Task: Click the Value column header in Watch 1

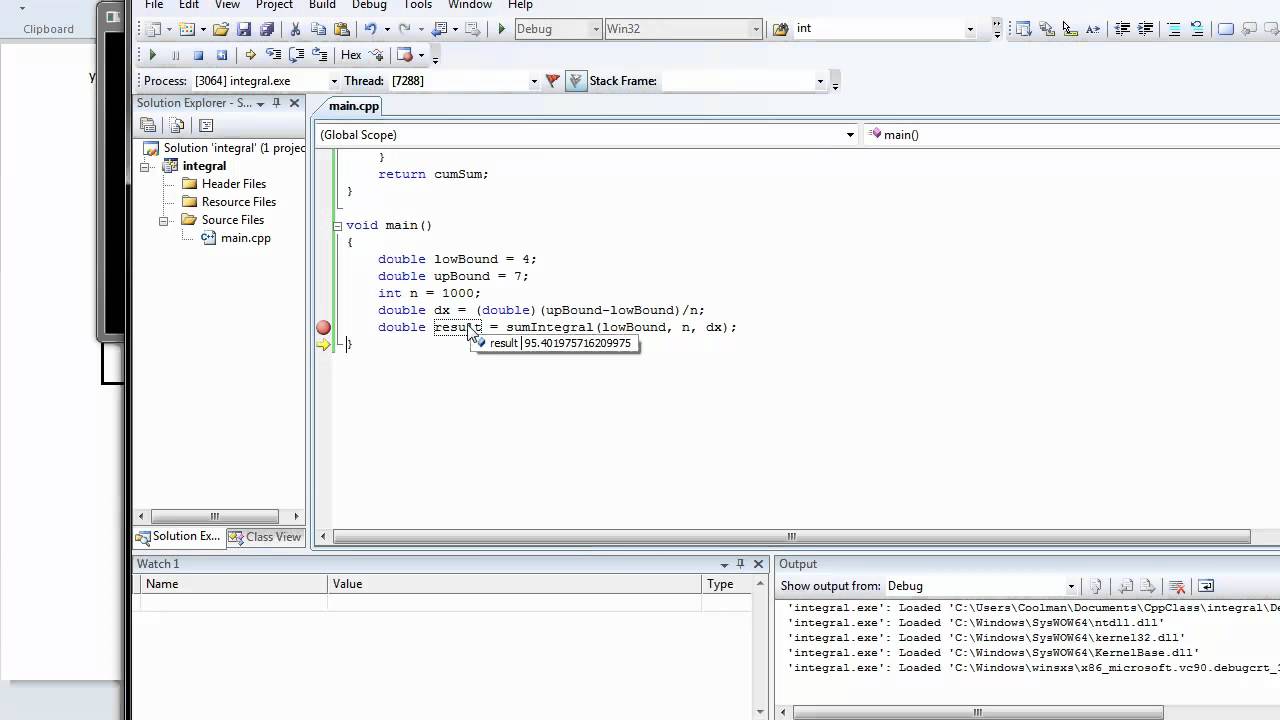Action: click(x=515, y=584)
